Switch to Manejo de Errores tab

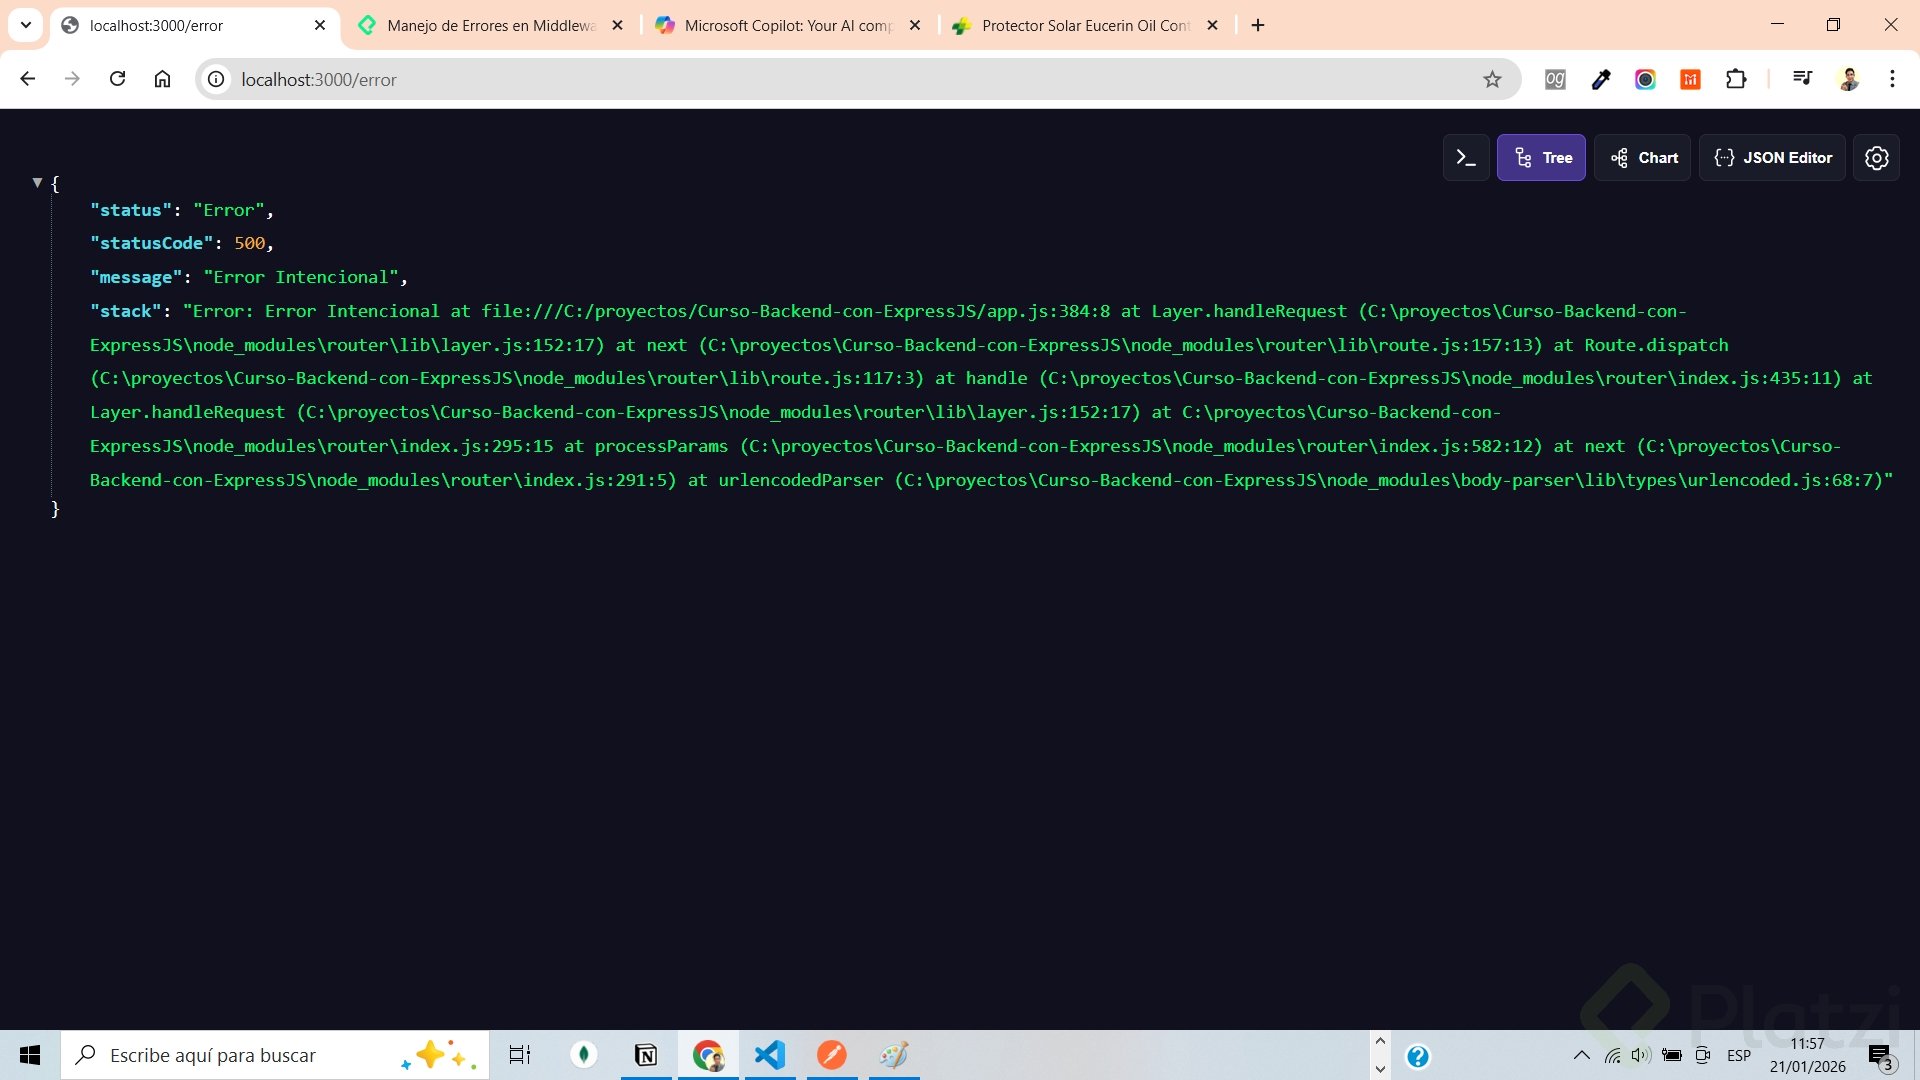click(490, 26)
